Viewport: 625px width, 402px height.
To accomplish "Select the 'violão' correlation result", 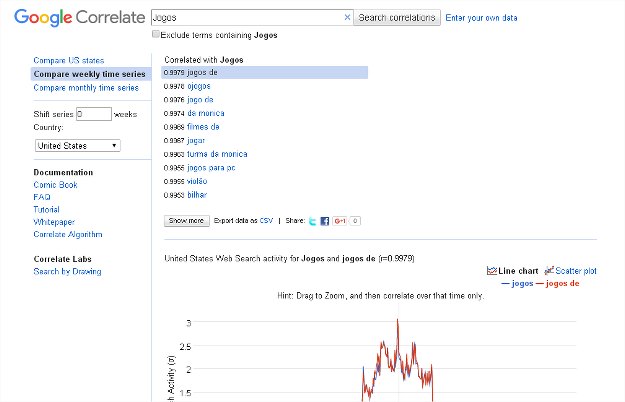I will pos(197,181).
